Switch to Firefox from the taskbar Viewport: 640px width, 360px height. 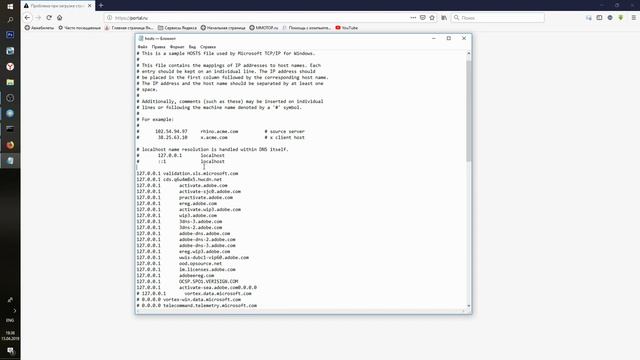point(10,145)
